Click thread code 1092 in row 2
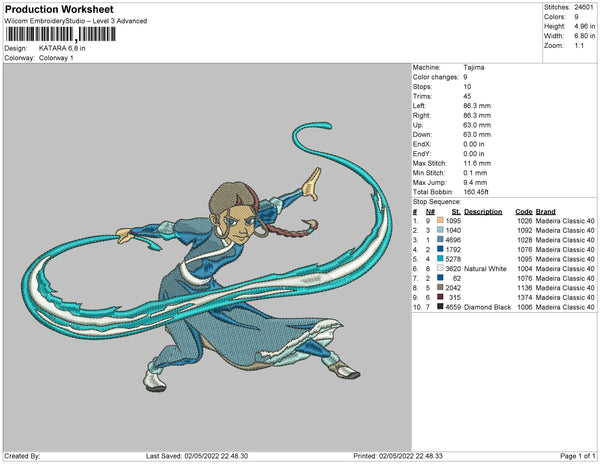Screen dimensions: 600x464 [525, 230]
